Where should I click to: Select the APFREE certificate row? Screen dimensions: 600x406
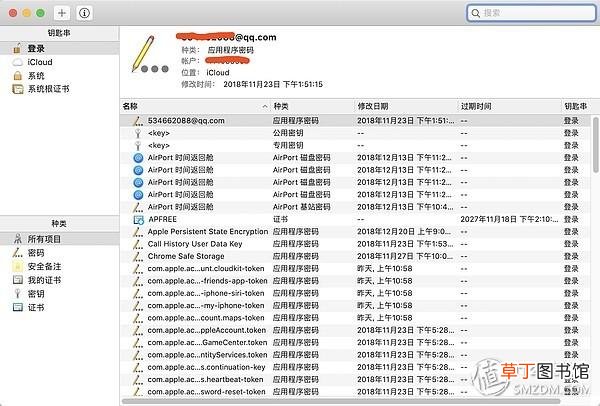(356, 219)
